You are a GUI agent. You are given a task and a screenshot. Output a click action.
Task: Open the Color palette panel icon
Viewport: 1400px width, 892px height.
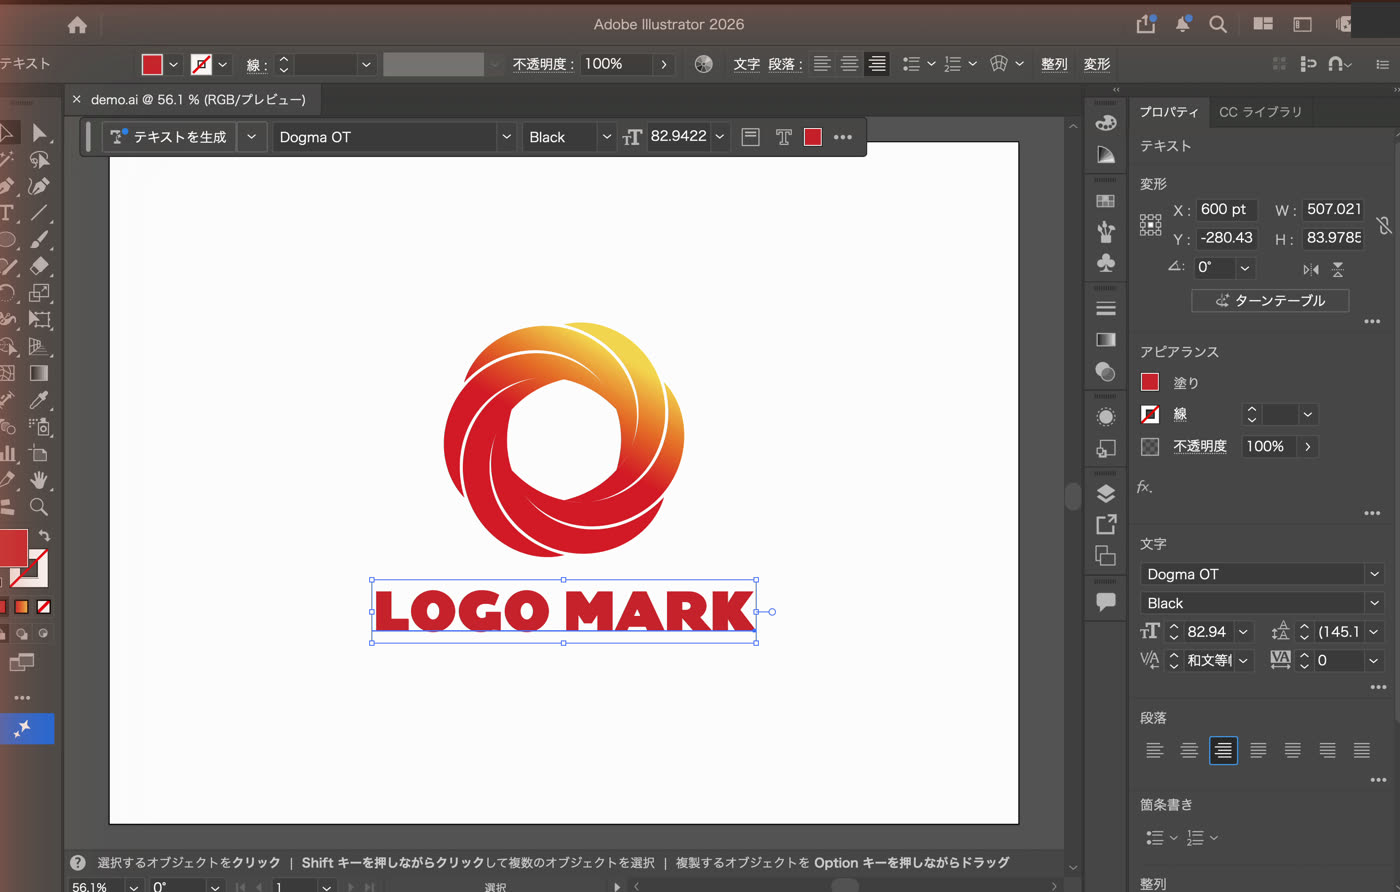(x=1106, y=123)
